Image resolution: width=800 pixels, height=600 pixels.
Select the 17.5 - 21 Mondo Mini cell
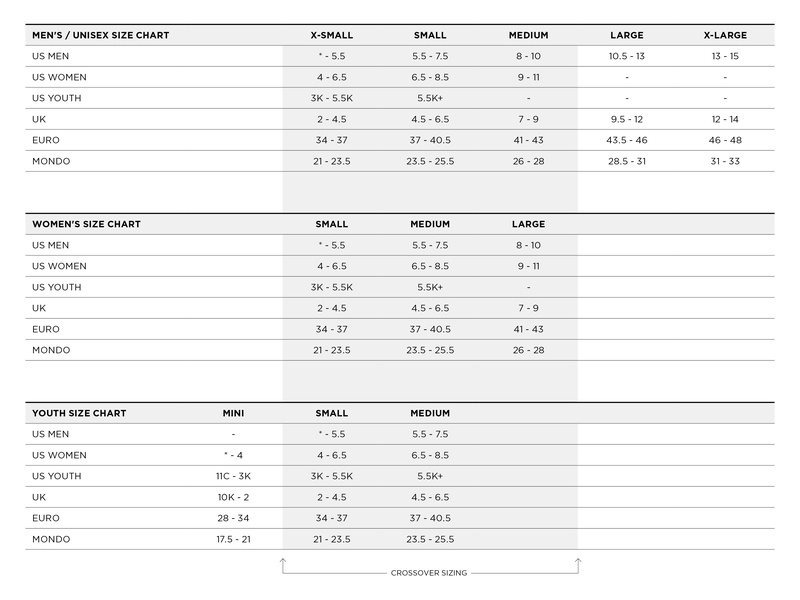pos(233,539)
